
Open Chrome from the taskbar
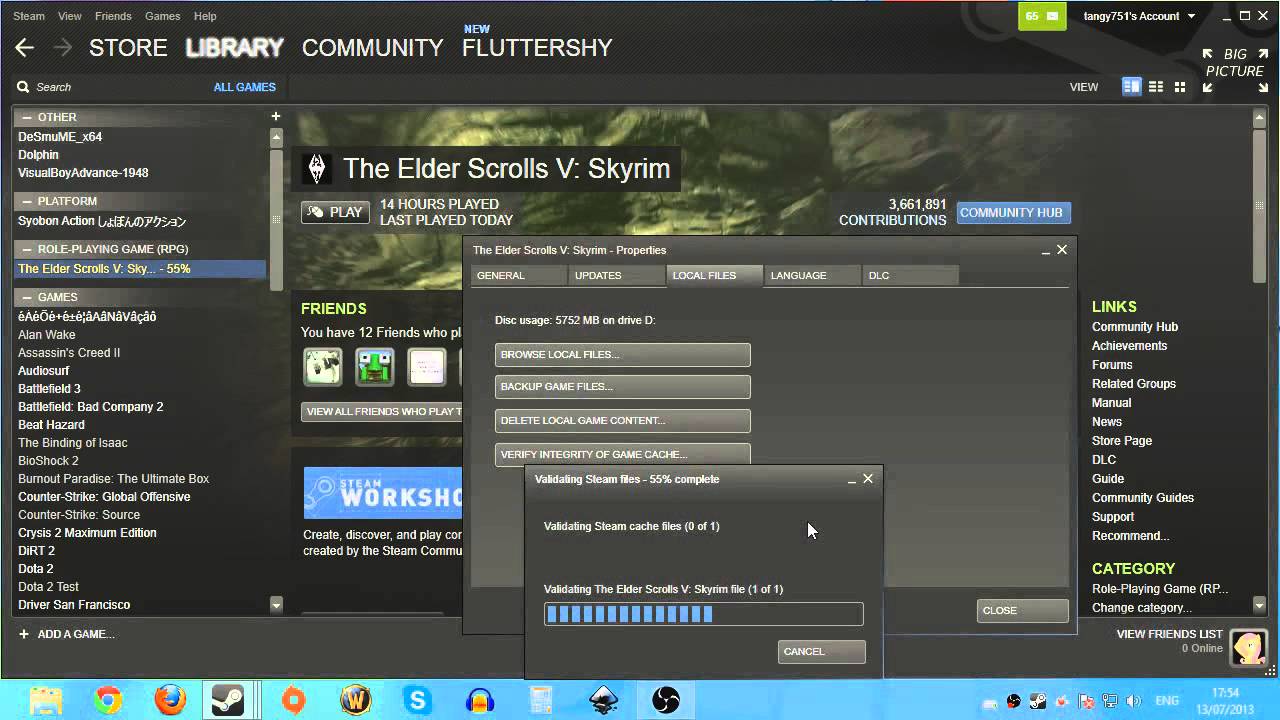pyautogui.click(x=108, y=700)
